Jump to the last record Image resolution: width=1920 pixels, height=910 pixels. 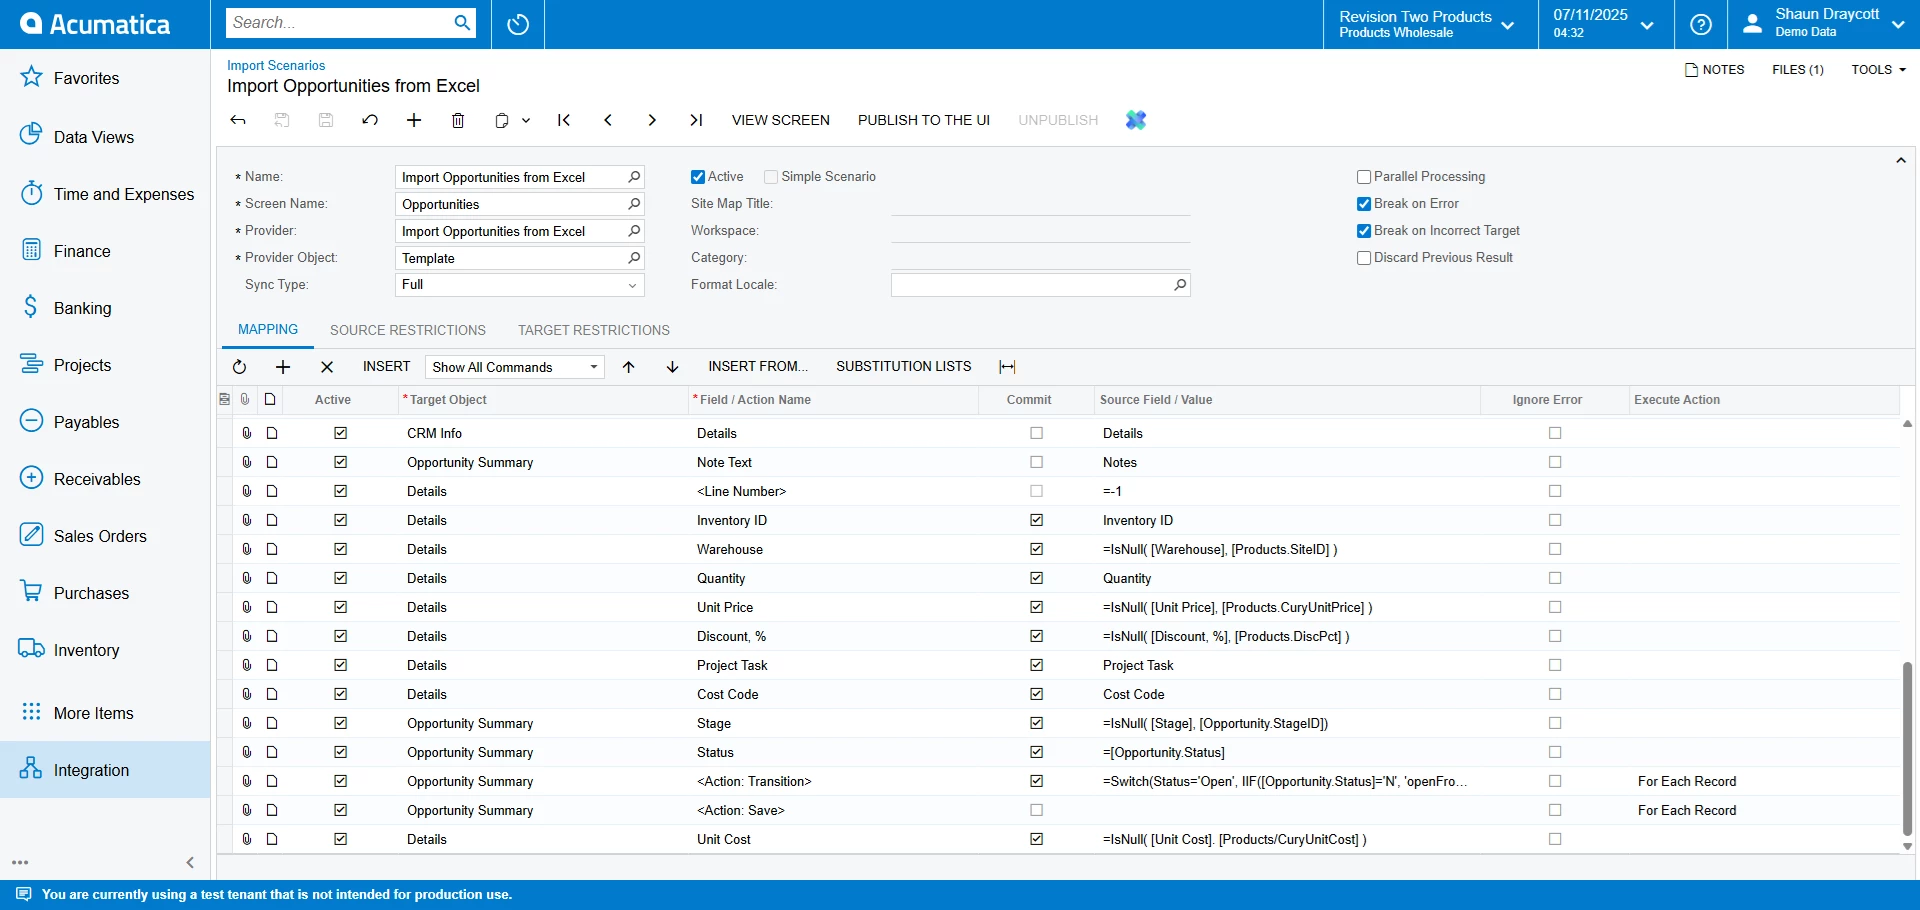tap(696, 120)
